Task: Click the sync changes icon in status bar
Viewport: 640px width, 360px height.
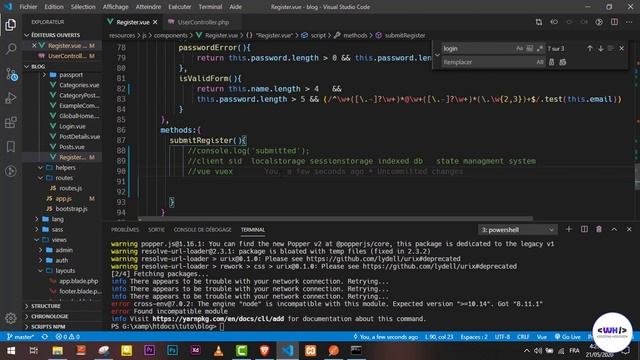Action: 45,337
